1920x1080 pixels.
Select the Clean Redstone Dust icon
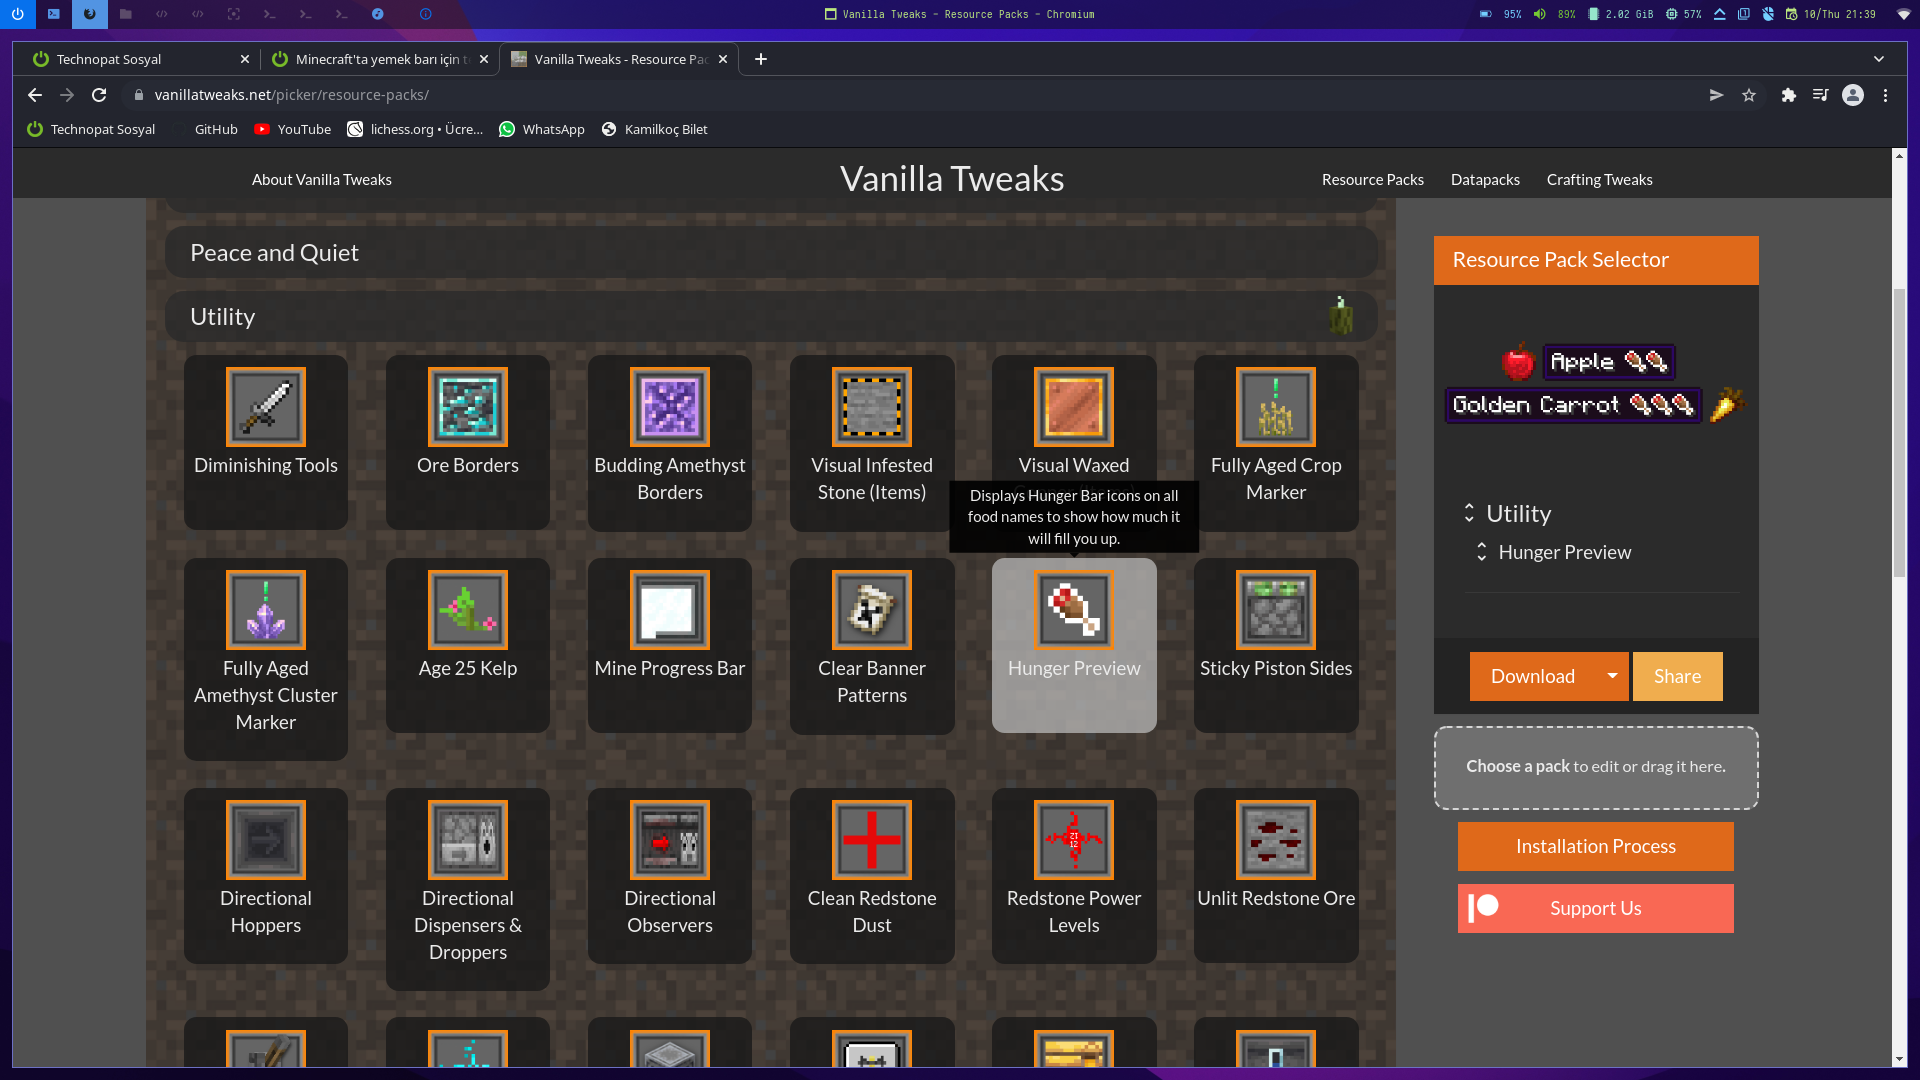871,840
